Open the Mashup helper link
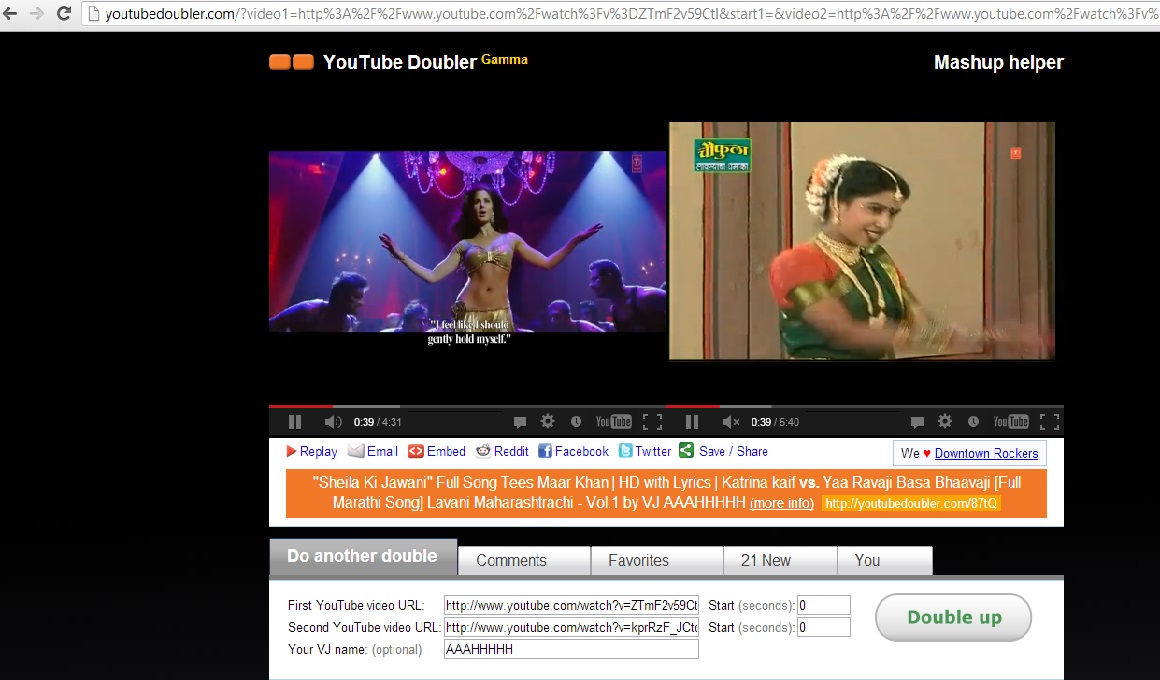The height and width of the screenshot is (680, 1160). pos(998,63)
